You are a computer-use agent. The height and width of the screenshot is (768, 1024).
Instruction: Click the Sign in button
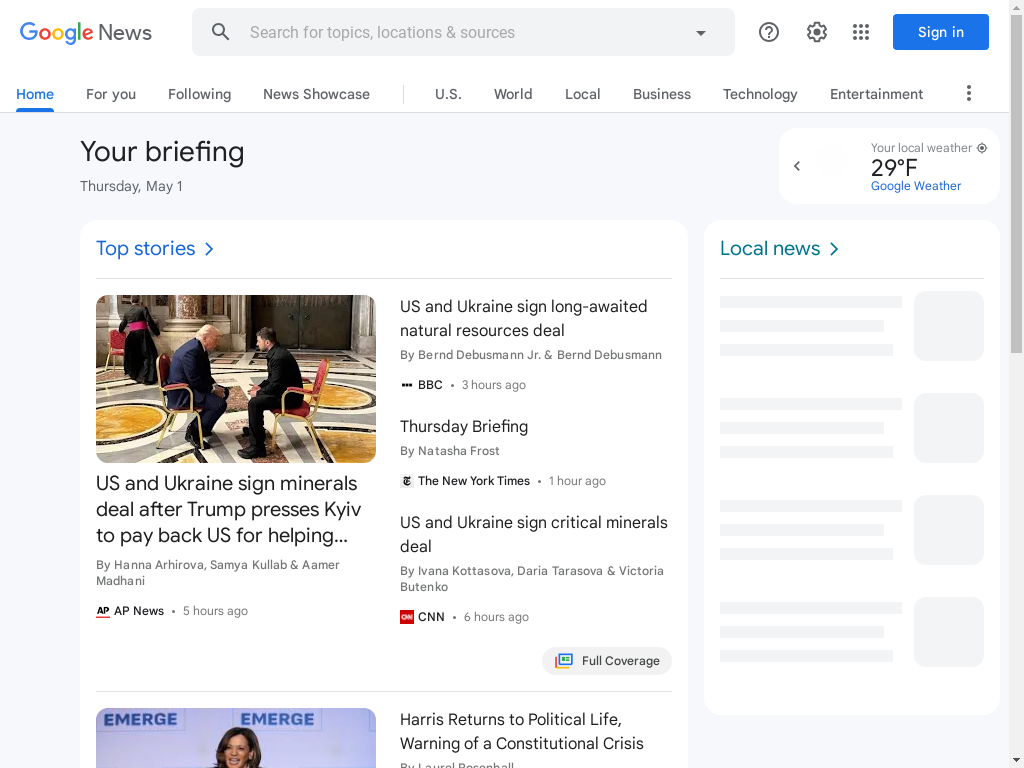pos(940,32)
